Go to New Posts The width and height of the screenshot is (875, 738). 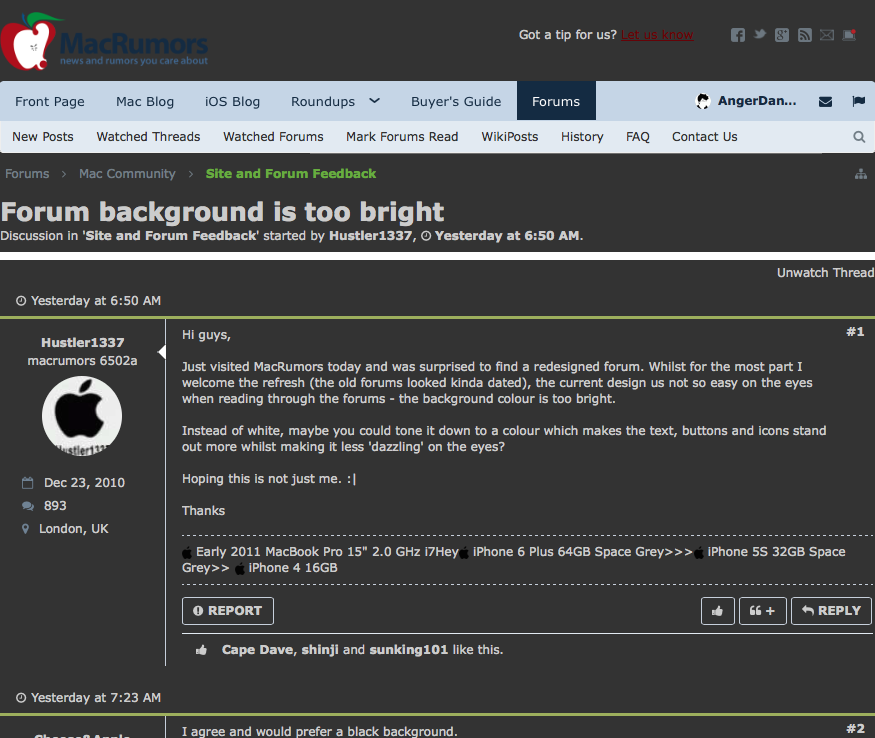click(x=43, y=137)
